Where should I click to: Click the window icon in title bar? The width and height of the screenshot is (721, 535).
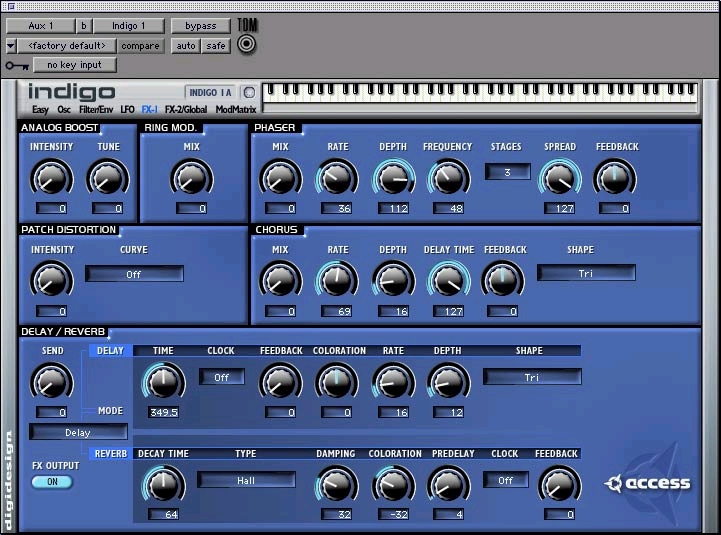[11, 6]
